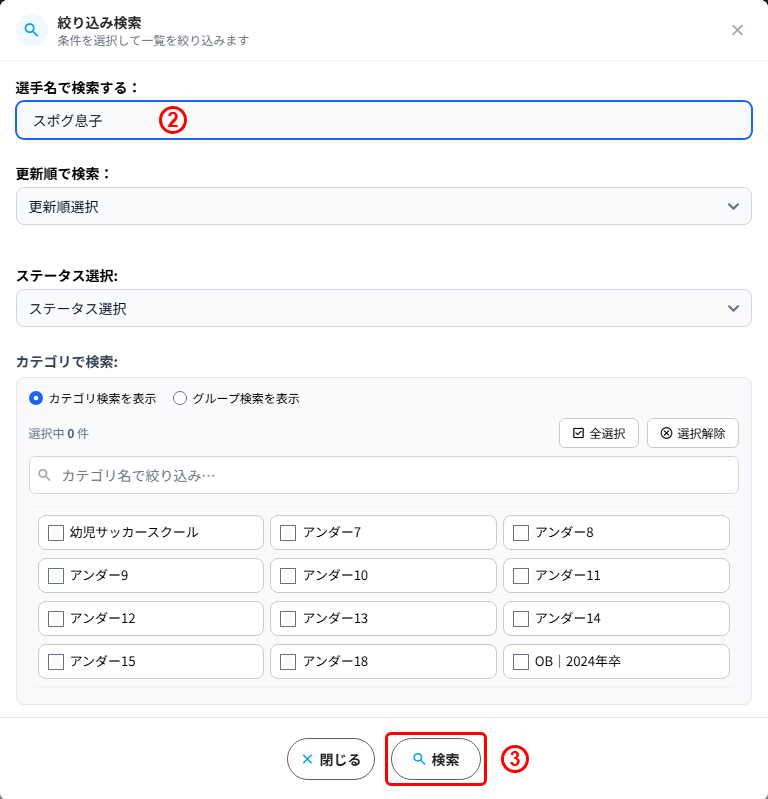Select the グループ検索を表示 radio button
Screen dimensions: 768x799
180,398
